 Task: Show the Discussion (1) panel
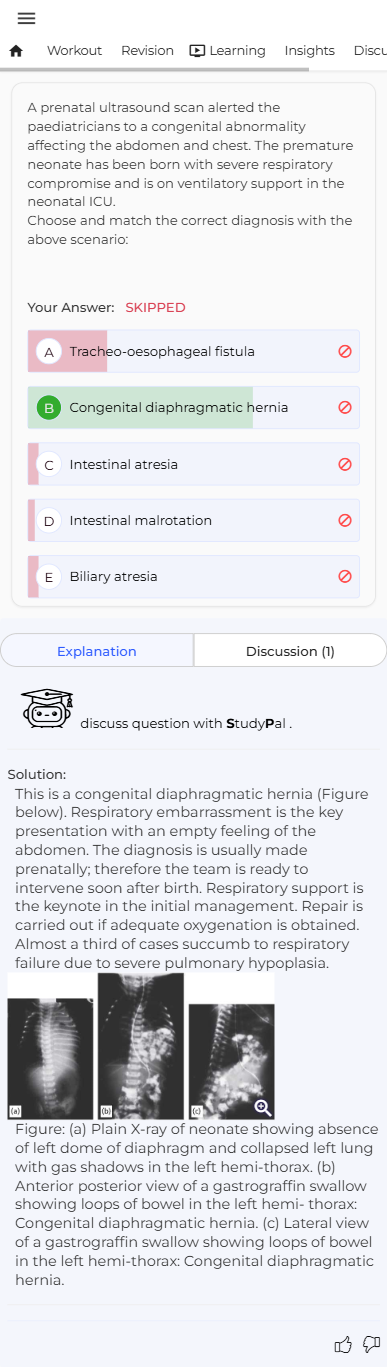coord(290,651)
